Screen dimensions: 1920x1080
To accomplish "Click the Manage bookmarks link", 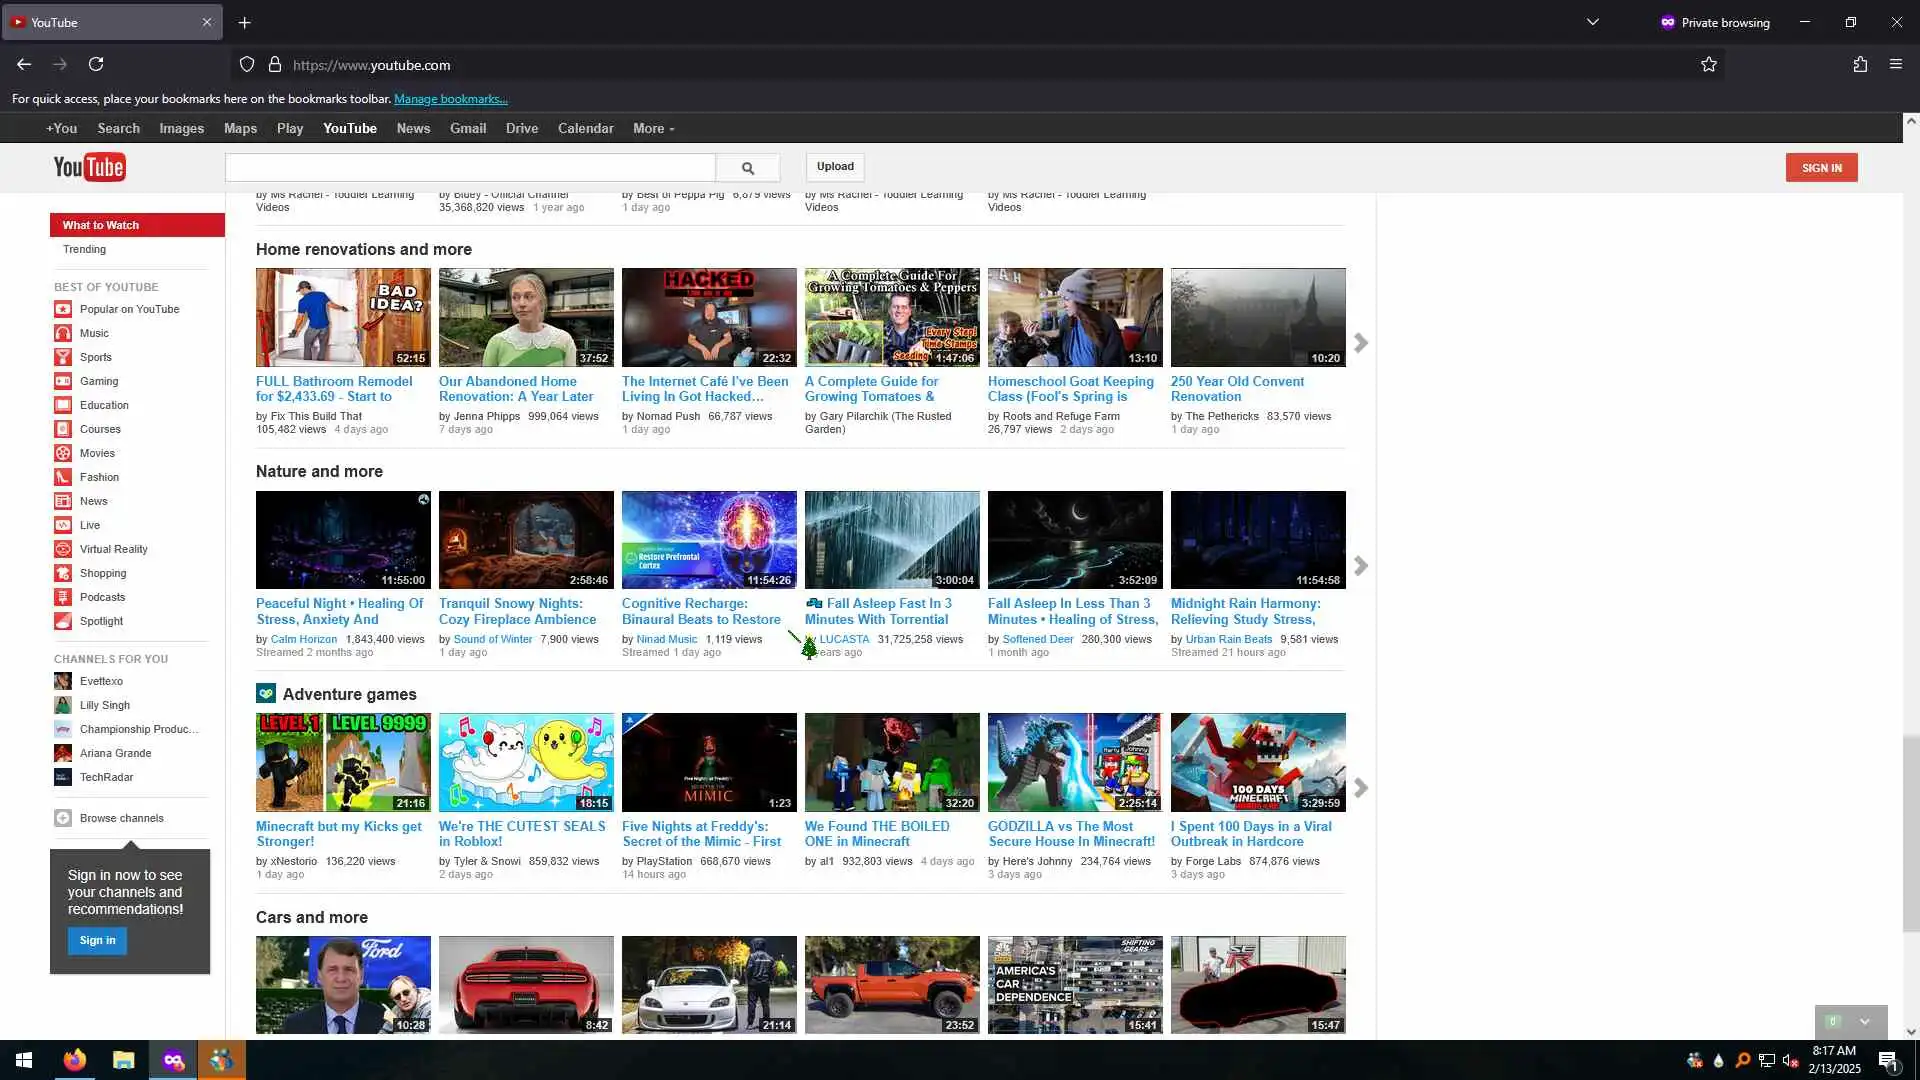I will coord(451,99).
